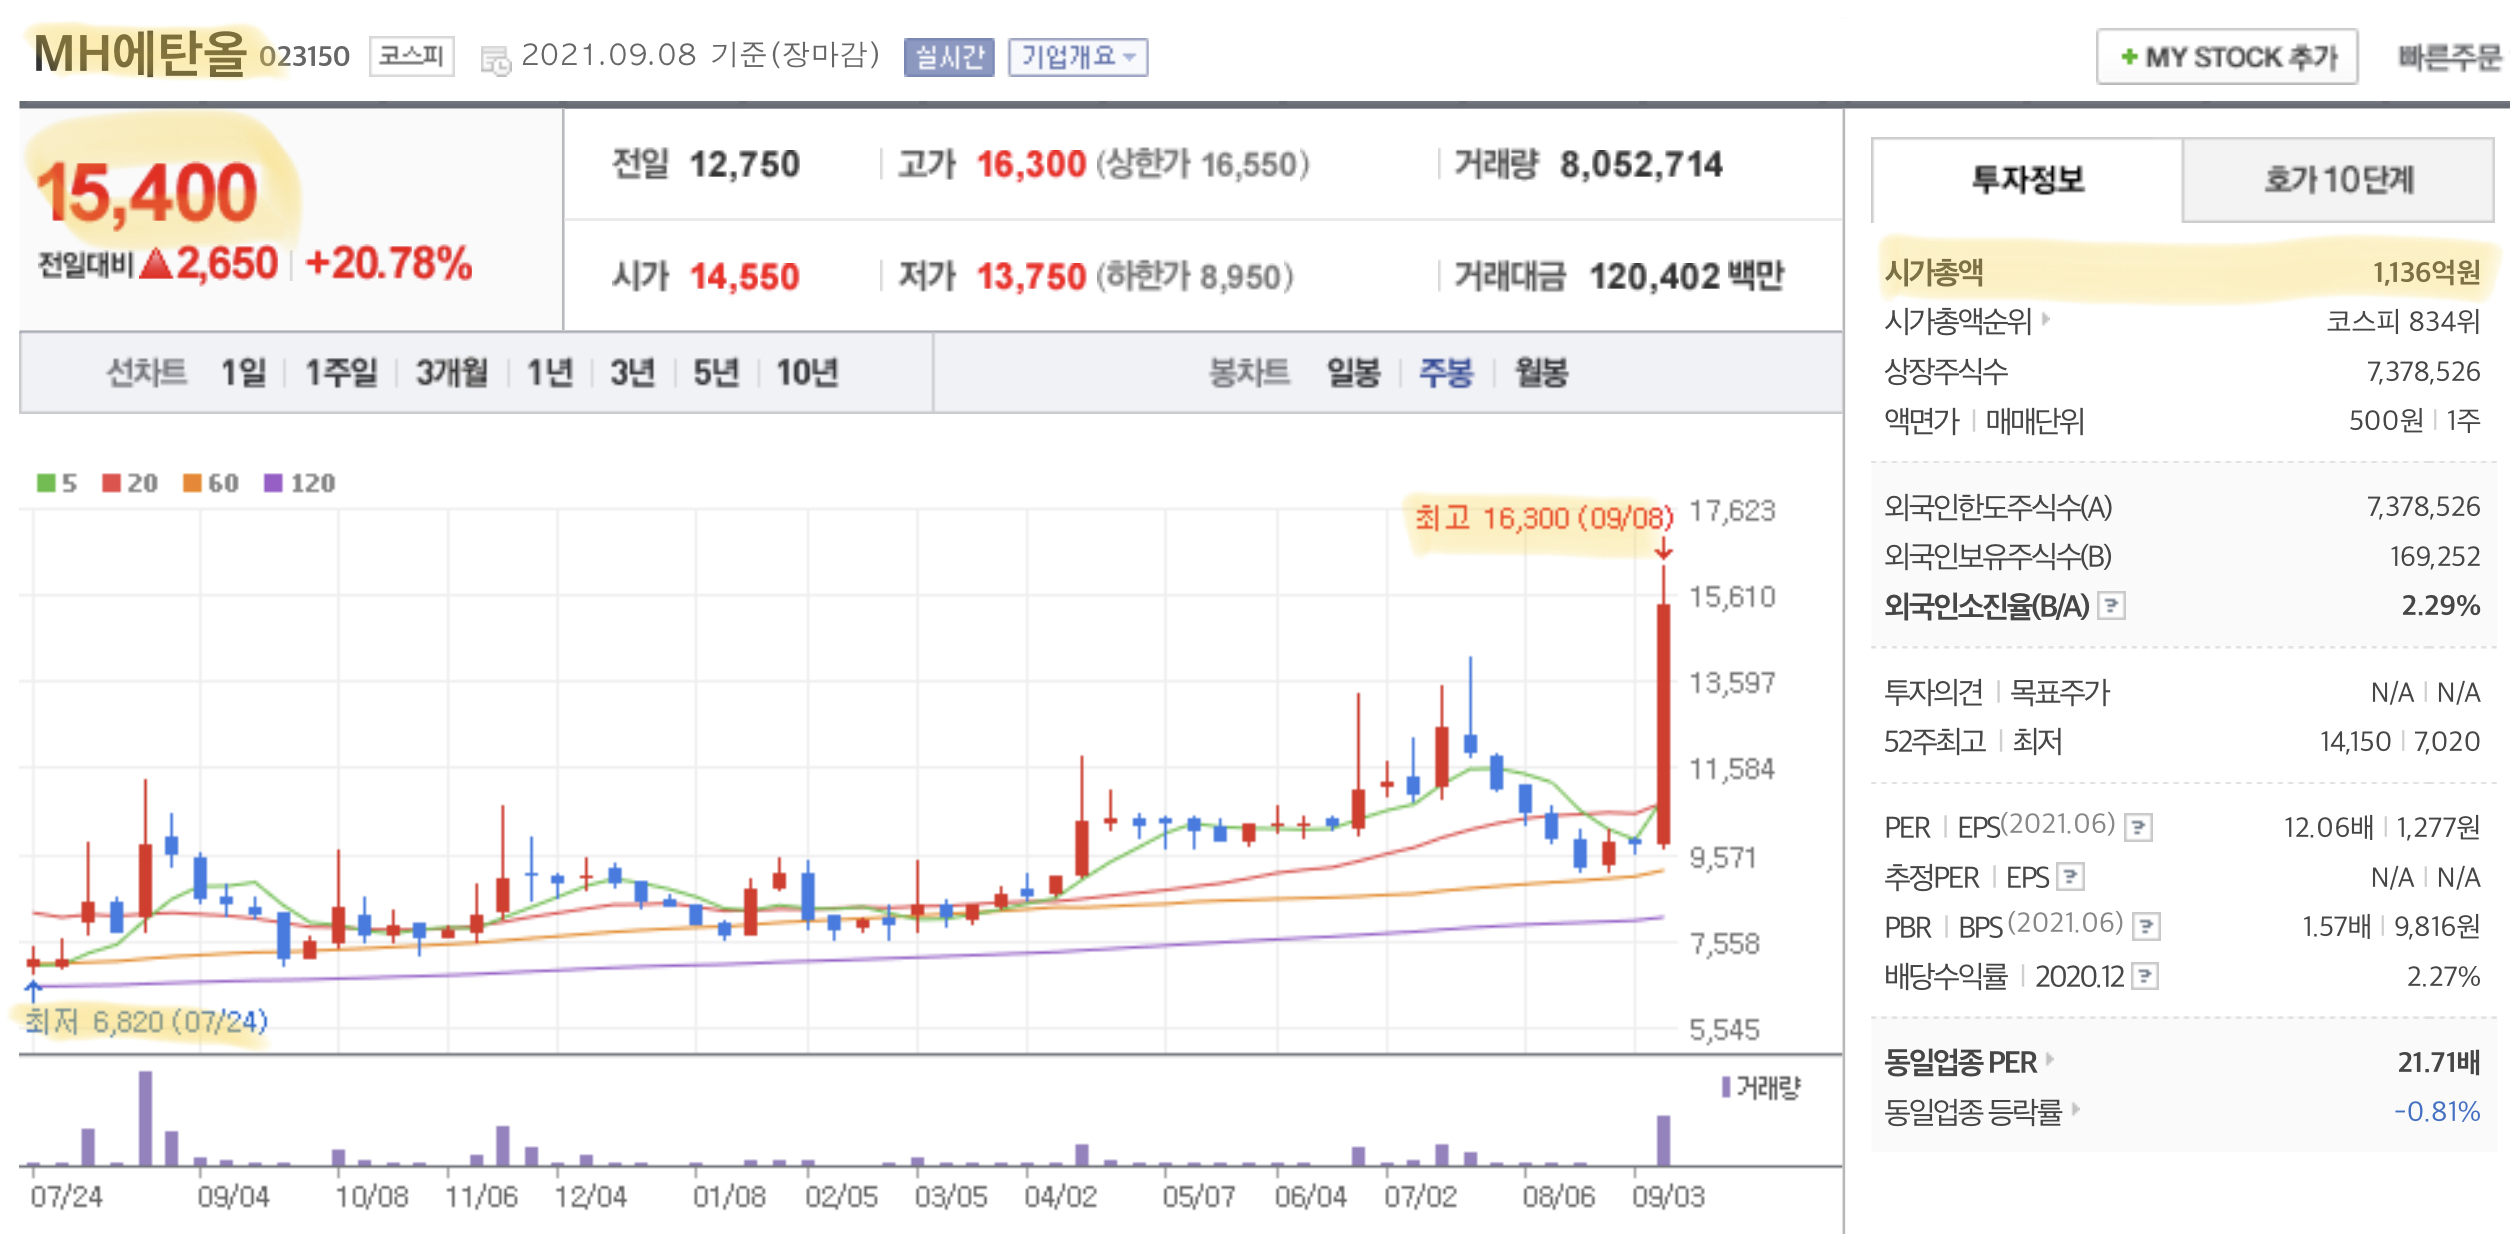Select the 5년 line chart period
Screen dimensions: 2510x1234
[x=716, y=373]
